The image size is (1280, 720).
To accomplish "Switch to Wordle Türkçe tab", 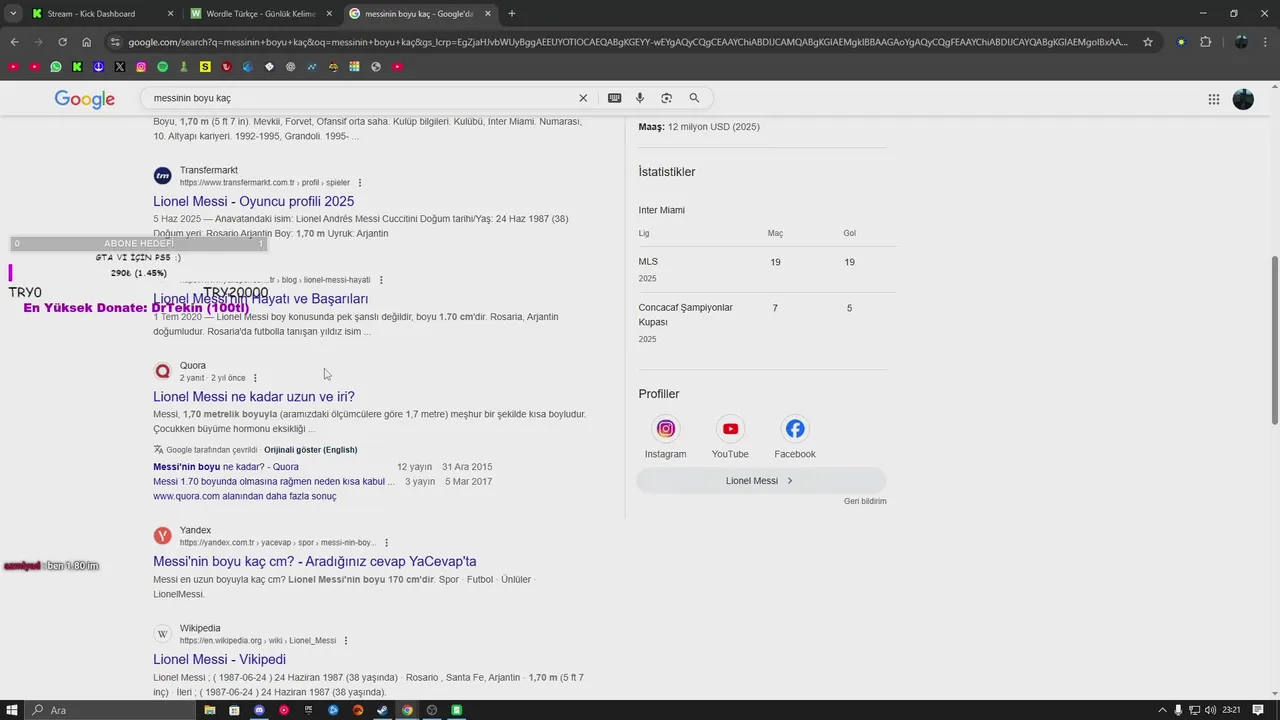I will click(262, 14).
